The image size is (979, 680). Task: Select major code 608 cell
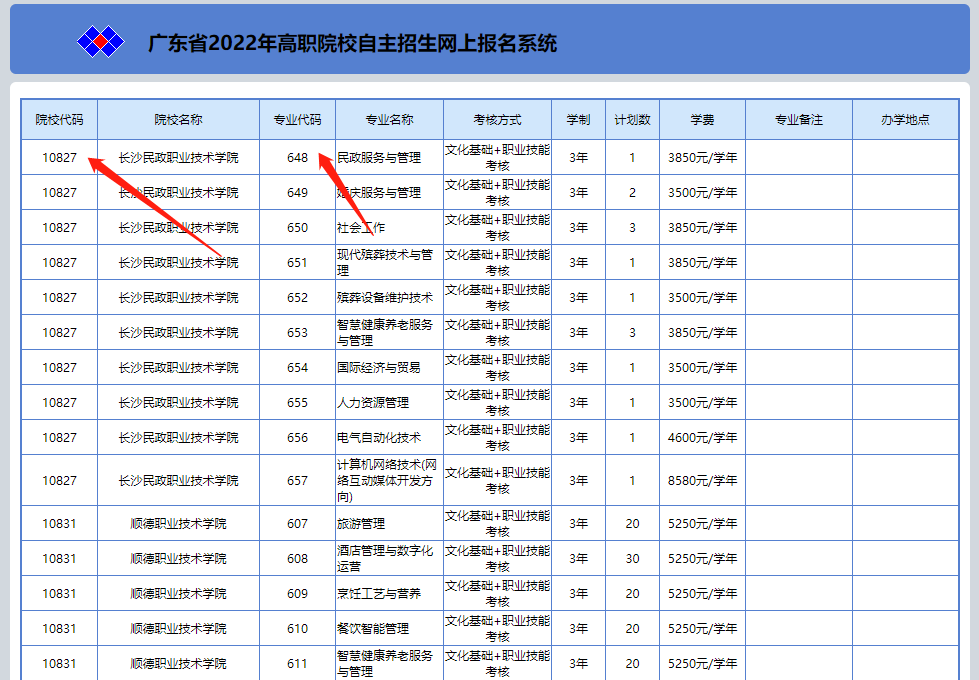tap(297, 558)
